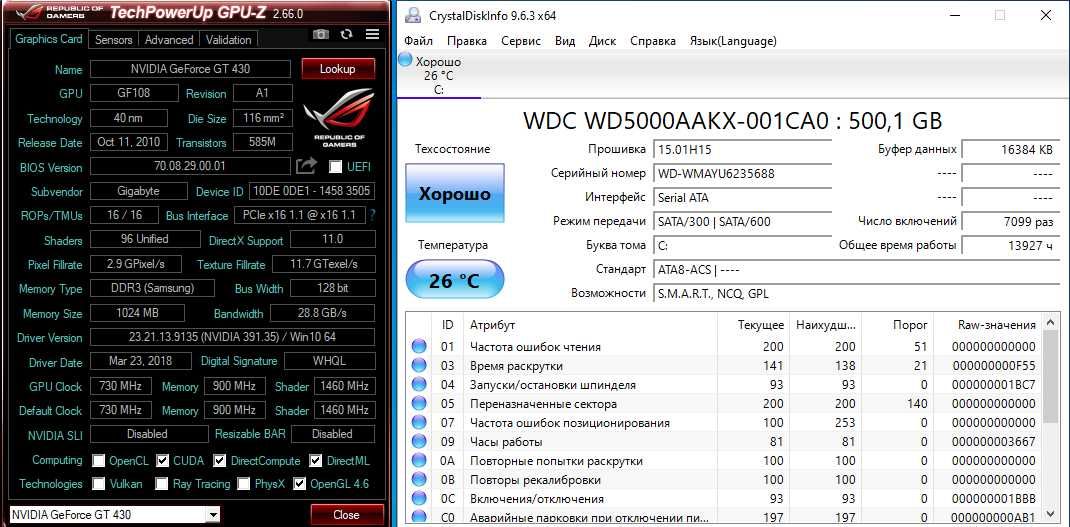Image resolution: width=1070 pixels, height=527 pixels.
Task: Click status orb for attribute 05
Action: click(419, 404)
